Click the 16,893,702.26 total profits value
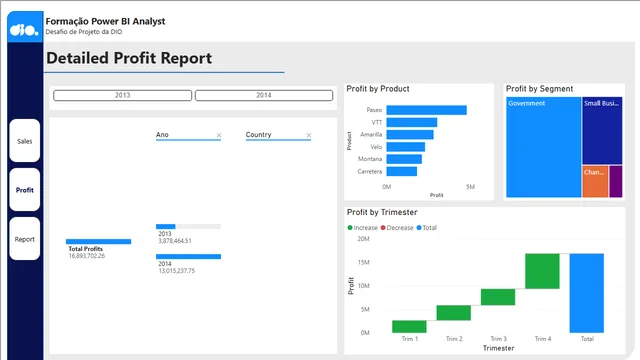Viewport: 640px width, 360px height. coord(87,256)
